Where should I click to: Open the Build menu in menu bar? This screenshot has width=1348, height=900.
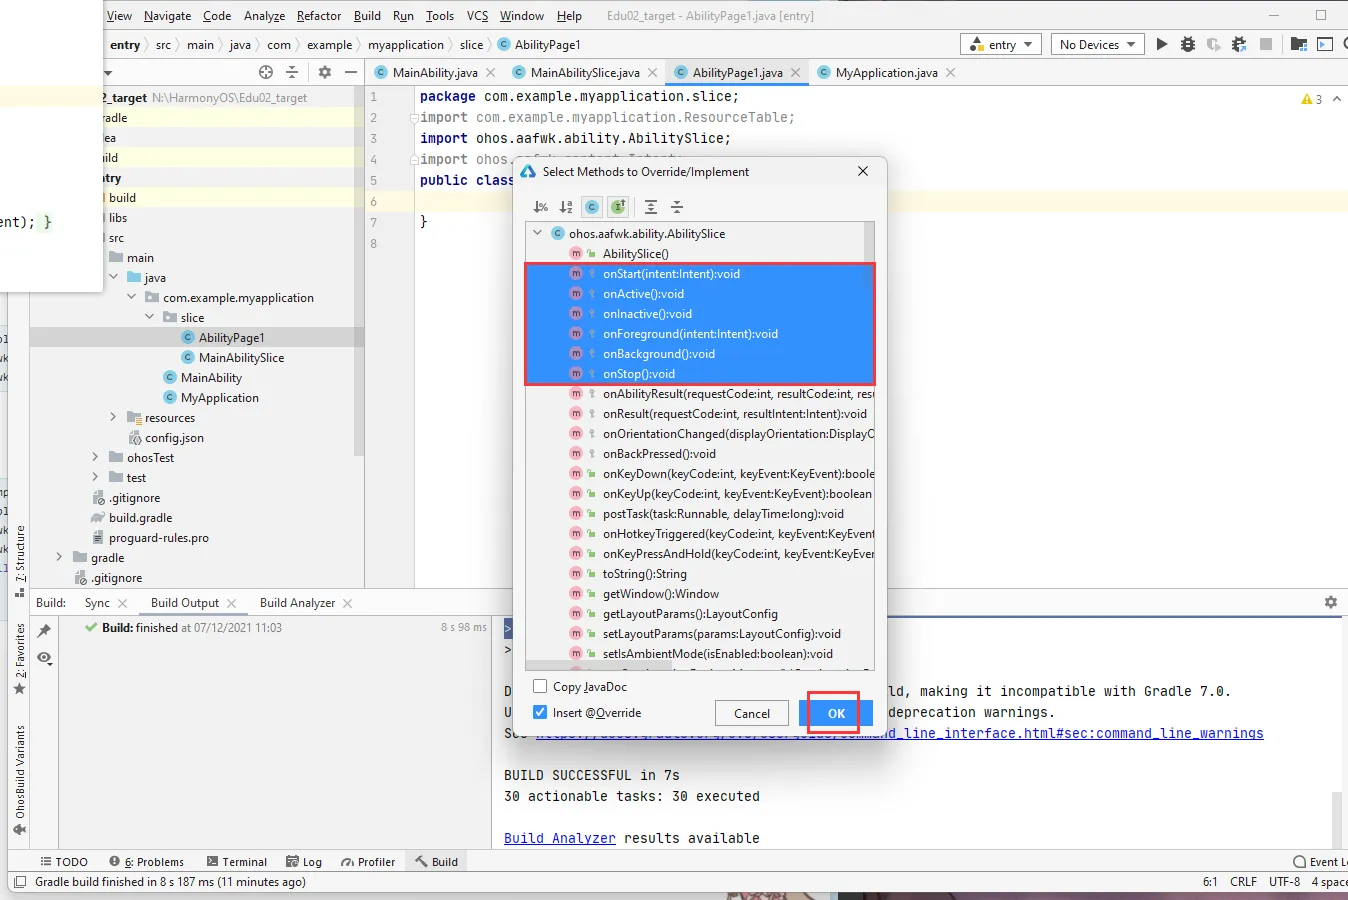[367, 15]
